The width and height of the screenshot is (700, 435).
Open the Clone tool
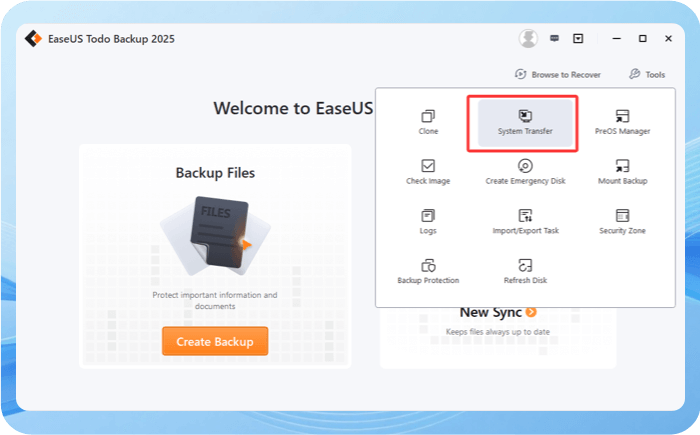[x=428, y=122]
